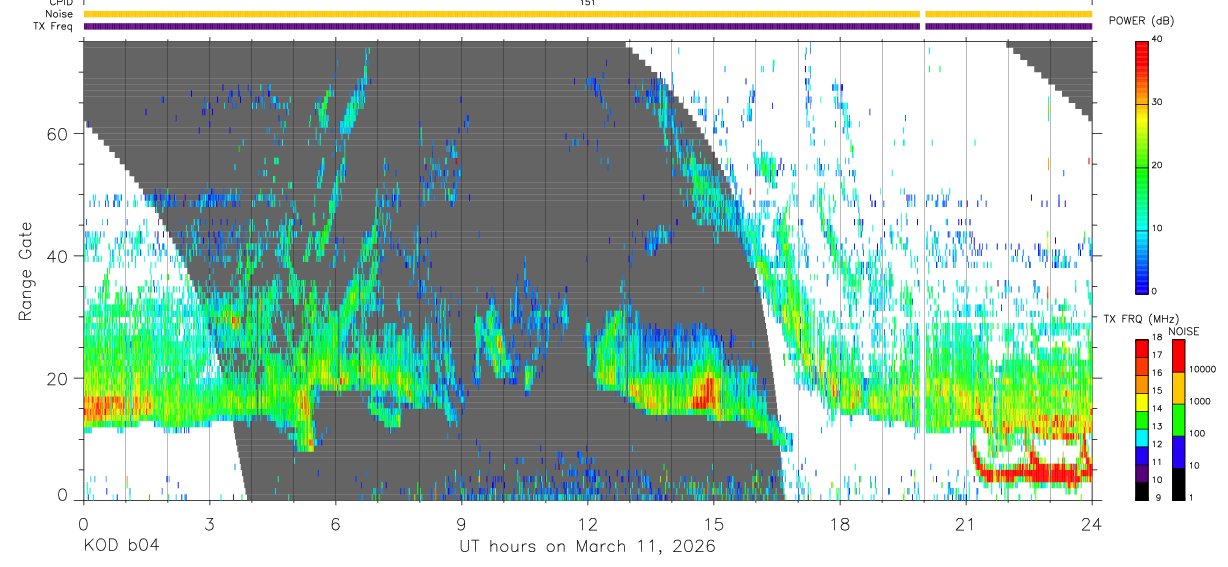
Task: Select the yellow 1000-10000 NOISE legend segment
Action: coord(1178,387)
